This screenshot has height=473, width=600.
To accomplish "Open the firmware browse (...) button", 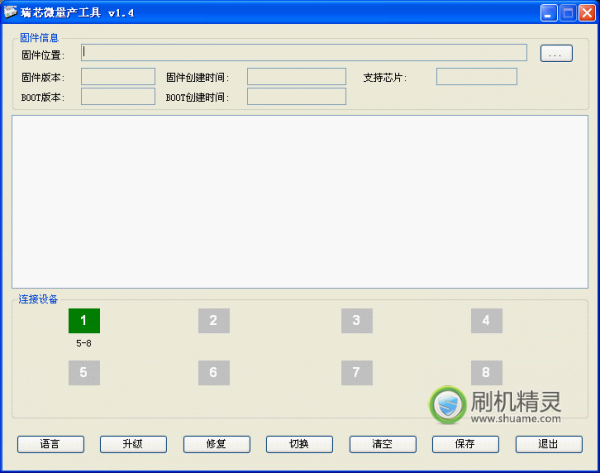I will pos(556,54).
